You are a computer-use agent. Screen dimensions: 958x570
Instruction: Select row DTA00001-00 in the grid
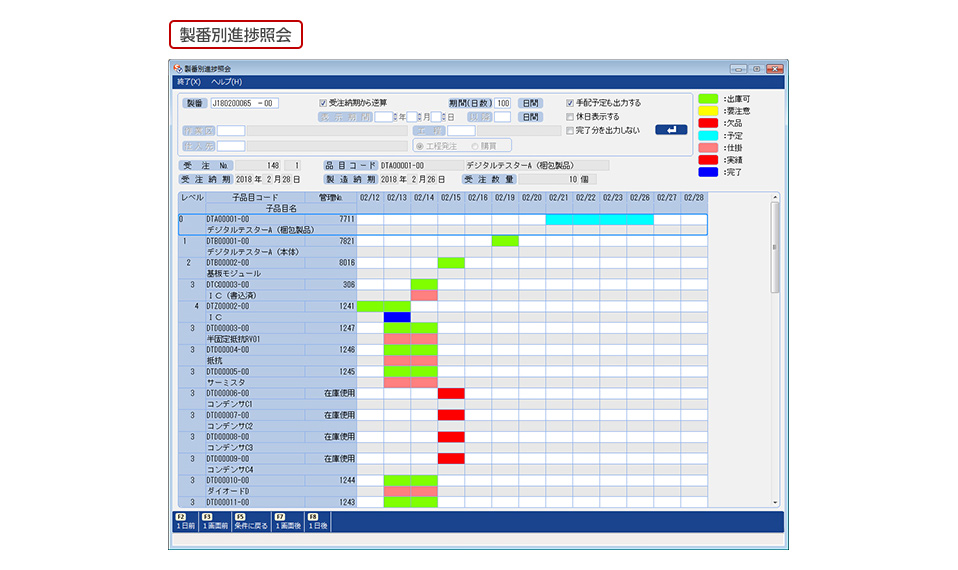coord(442,224)
